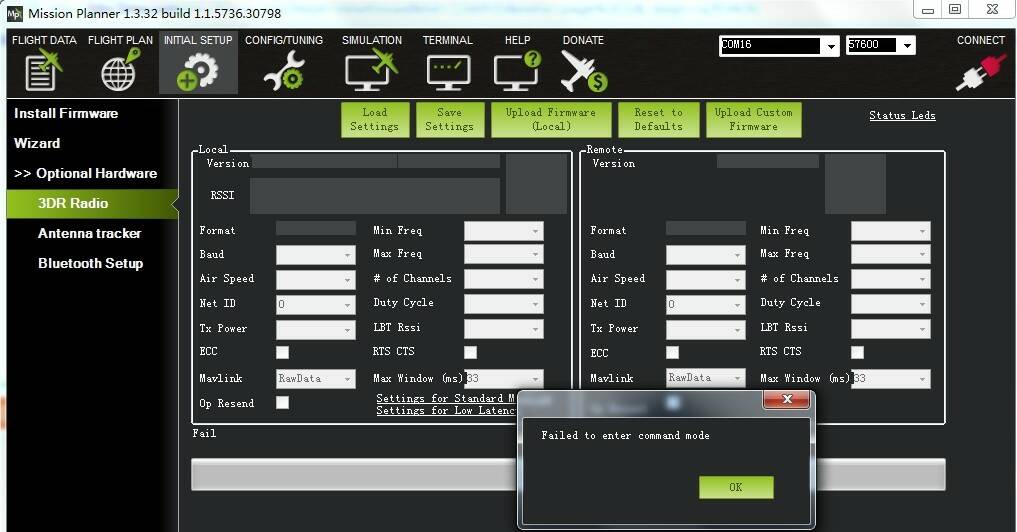The image size is (1017, 532).
Task: Toggle the Local ECC checkbox
Action: 282,352
